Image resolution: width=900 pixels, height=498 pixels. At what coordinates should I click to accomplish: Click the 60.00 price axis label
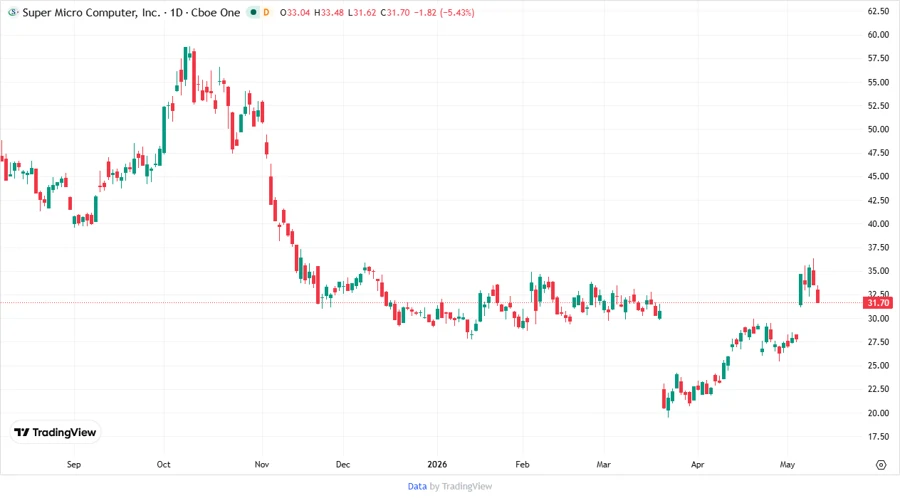click(x=878, y=34)
